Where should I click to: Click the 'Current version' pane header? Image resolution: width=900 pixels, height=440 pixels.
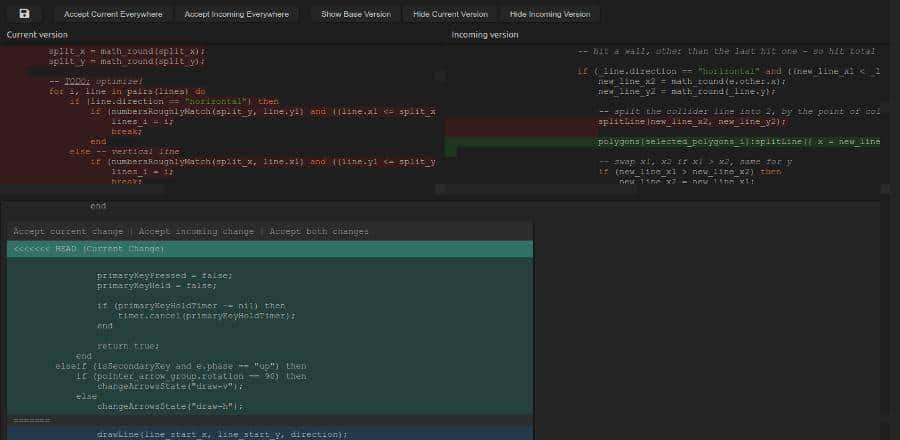click(x=37, y=35)
